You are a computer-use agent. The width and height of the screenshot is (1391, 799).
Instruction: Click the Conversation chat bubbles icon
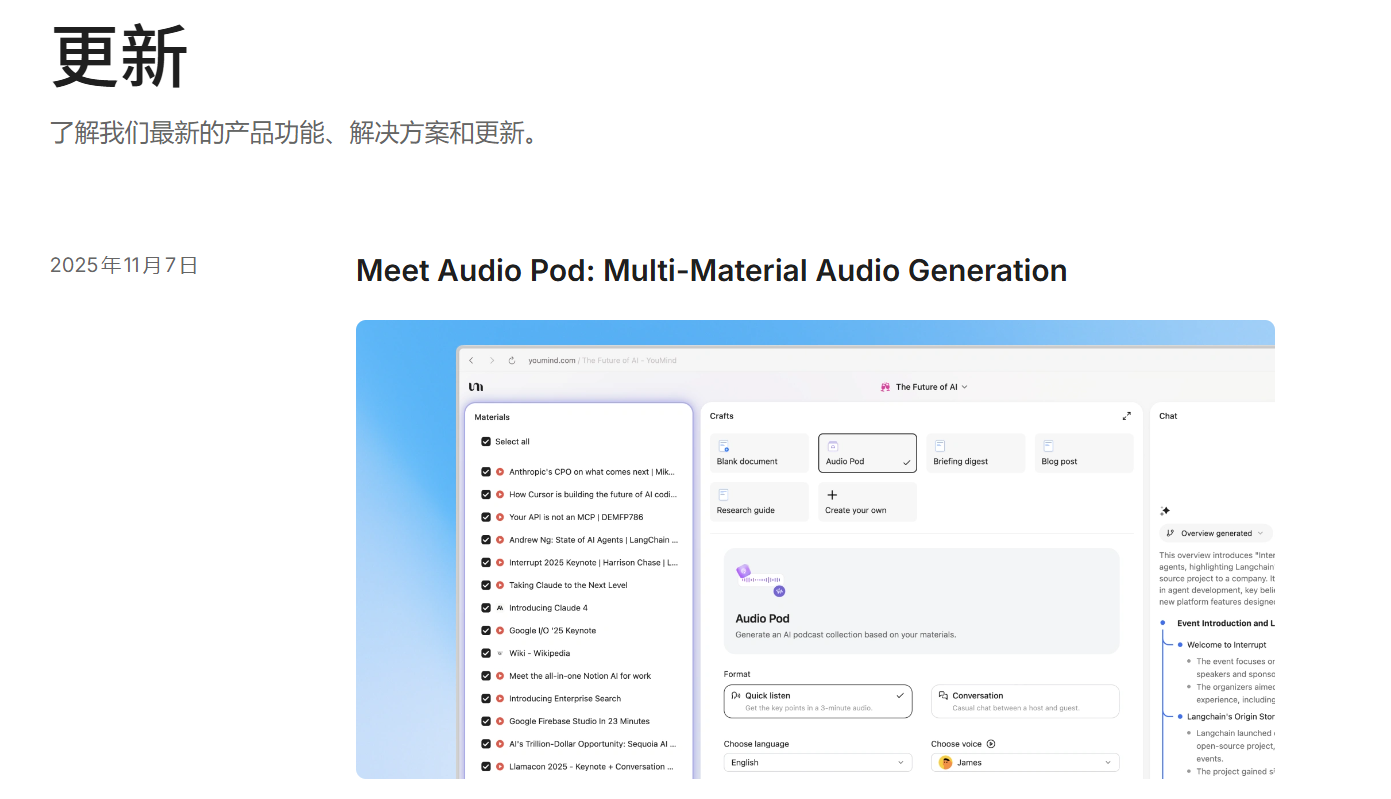click(x=943, y=695)
